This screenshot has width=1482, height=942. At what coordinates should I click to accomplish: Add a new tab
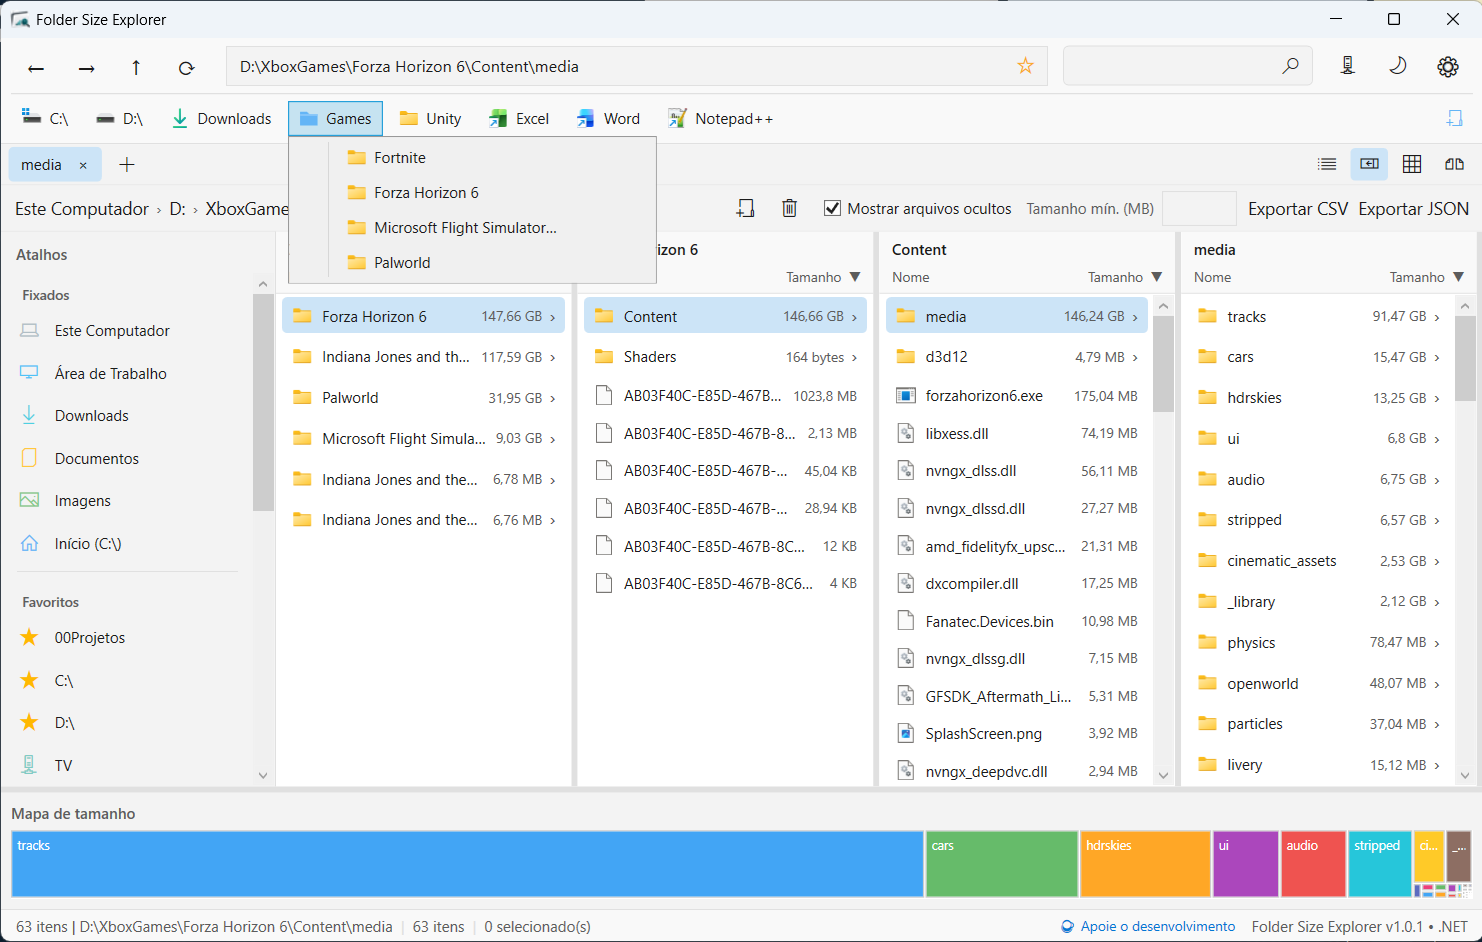[126, 165]
